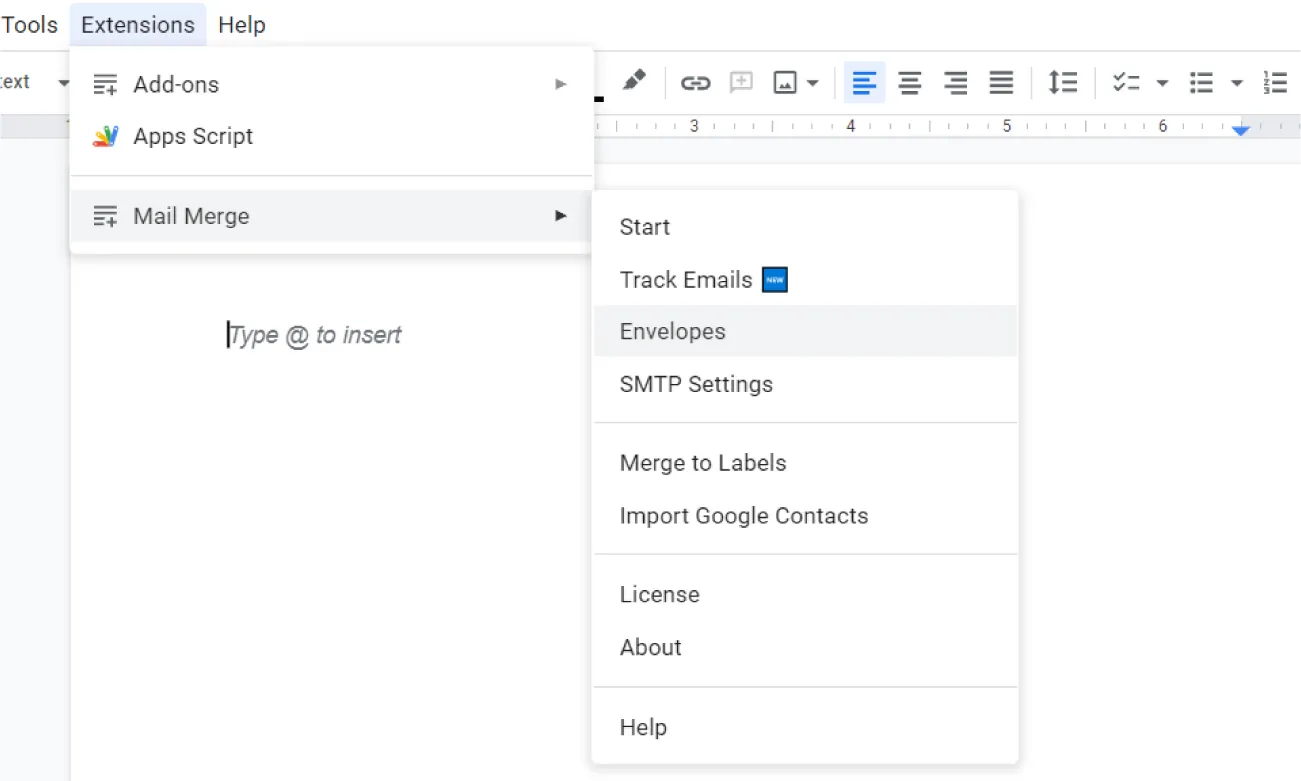Start the mail merge

pyautogui.click(x=644, y=227)
